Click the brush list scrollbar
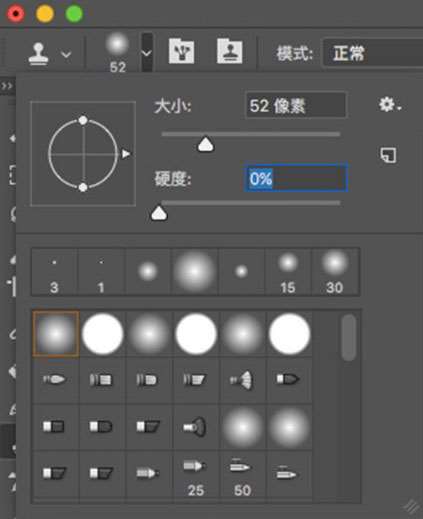This screenshot has width=423, height=519. 349,337
